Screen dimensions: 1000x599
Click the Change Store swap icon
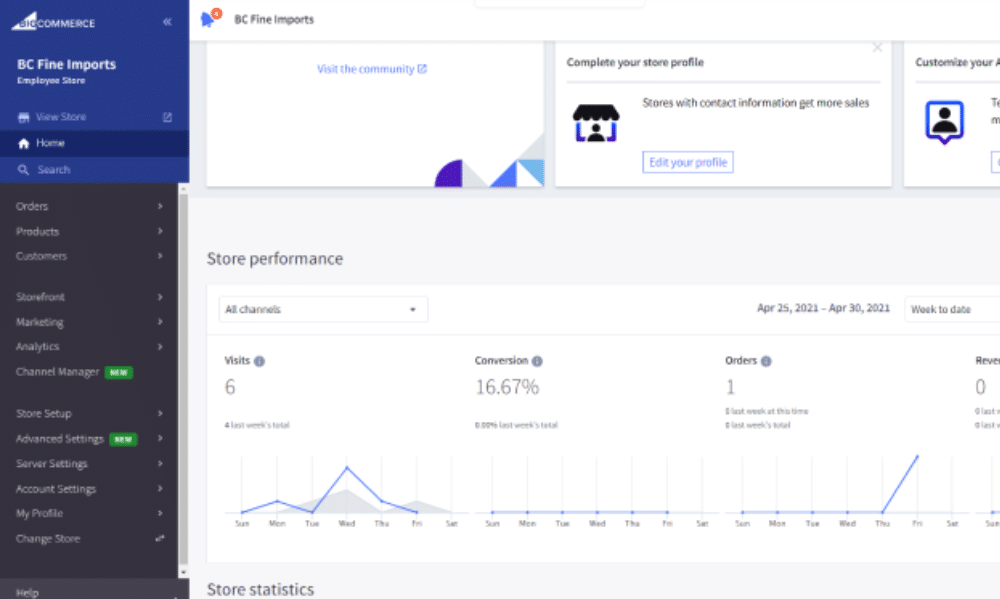(x=160, y=539)
